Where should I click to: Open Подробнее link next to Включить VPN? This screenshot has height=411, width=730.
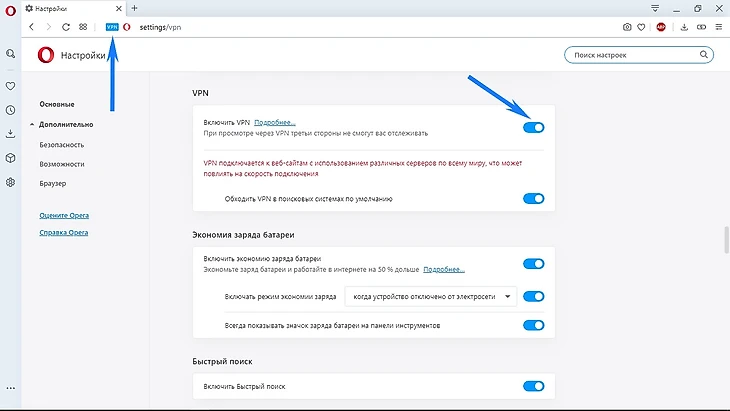(x=275, y=122)
